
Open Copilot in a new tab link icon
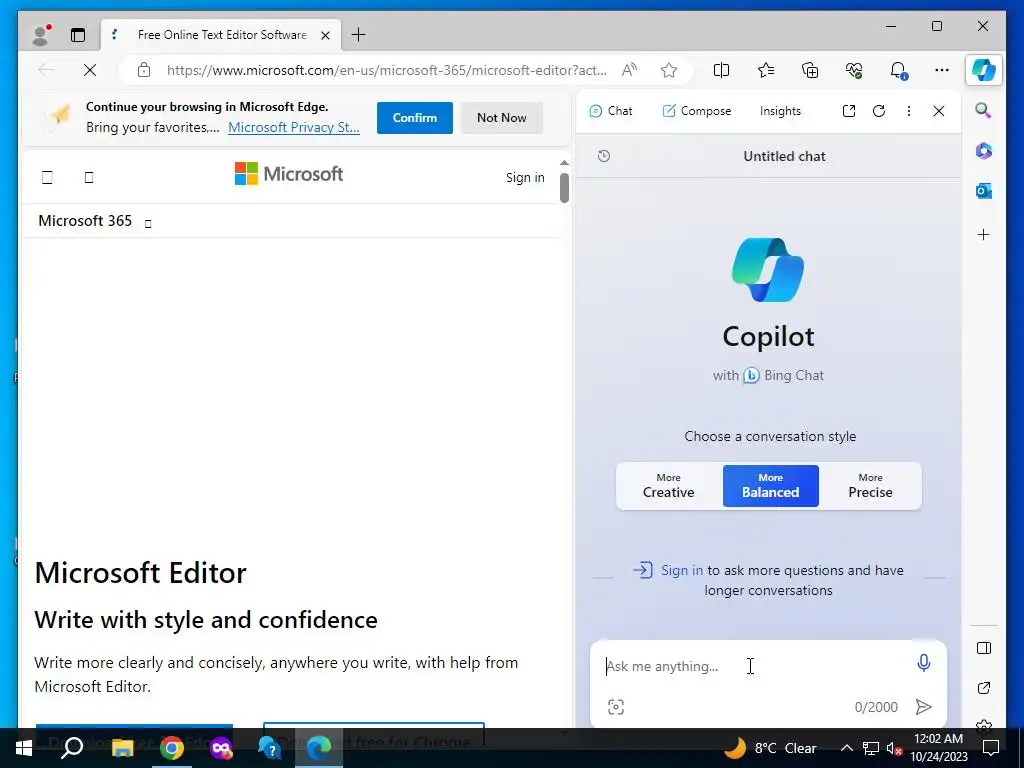849,111
